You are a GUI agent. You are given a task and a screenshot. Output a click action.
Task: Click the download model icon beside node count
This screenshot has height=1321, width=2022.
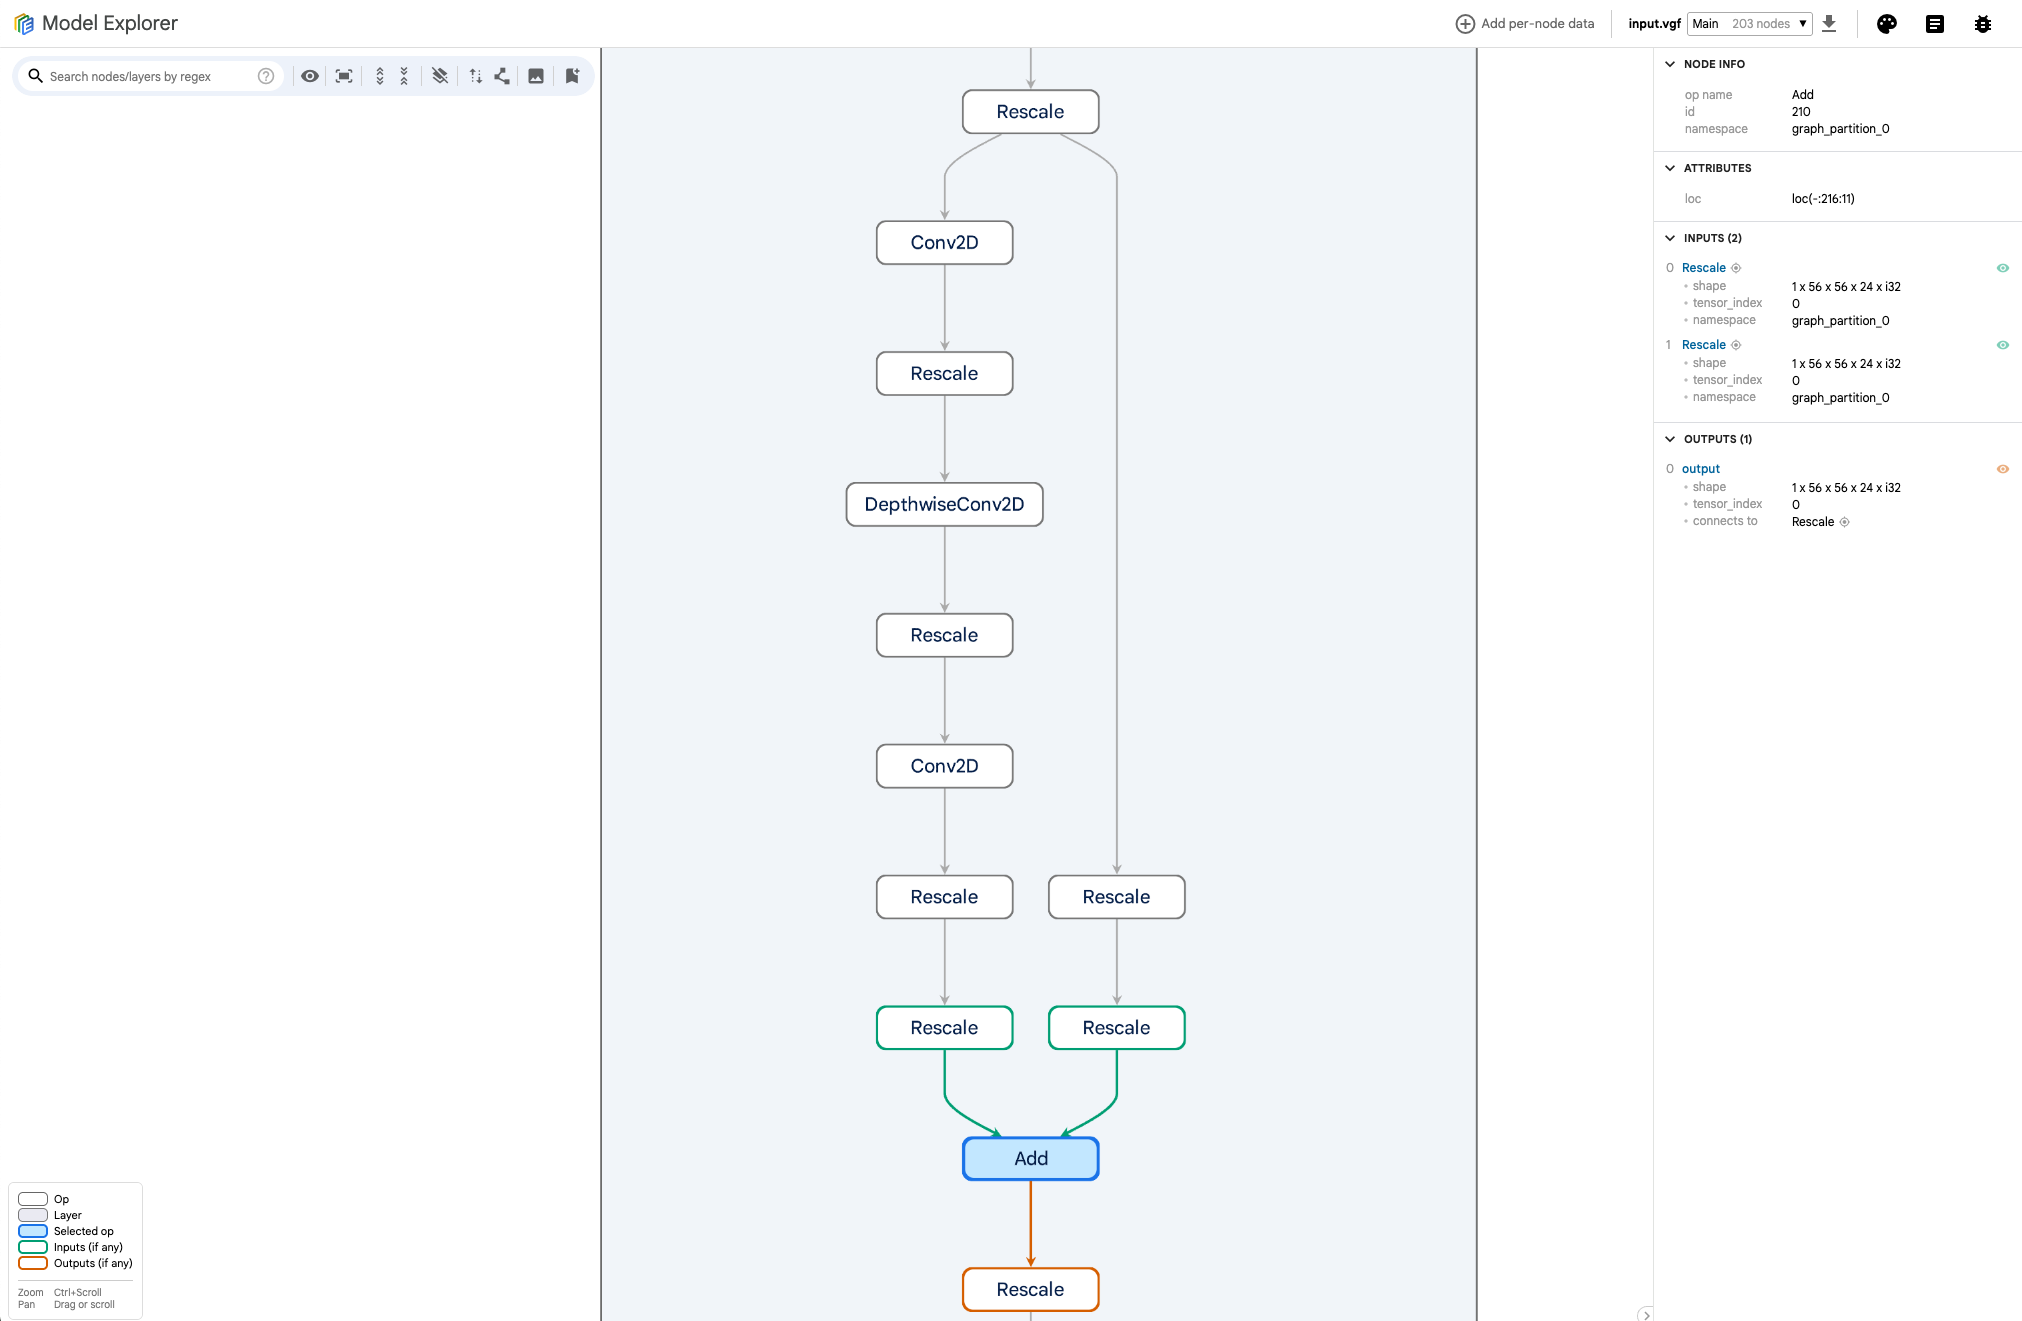click(1830, 23)
